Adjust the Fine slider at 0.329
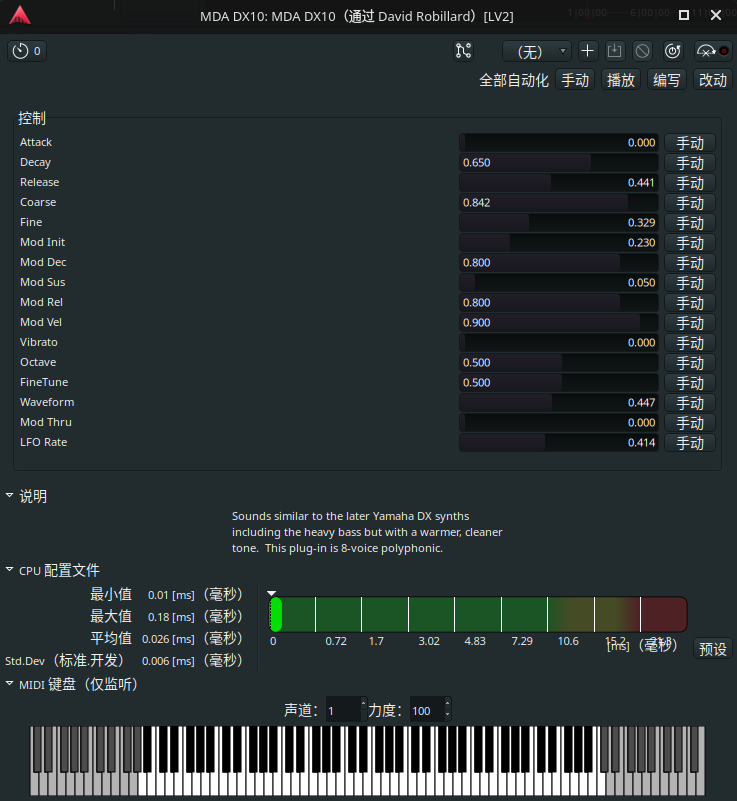This screenshot has height=801, width=737. point(559,222)
